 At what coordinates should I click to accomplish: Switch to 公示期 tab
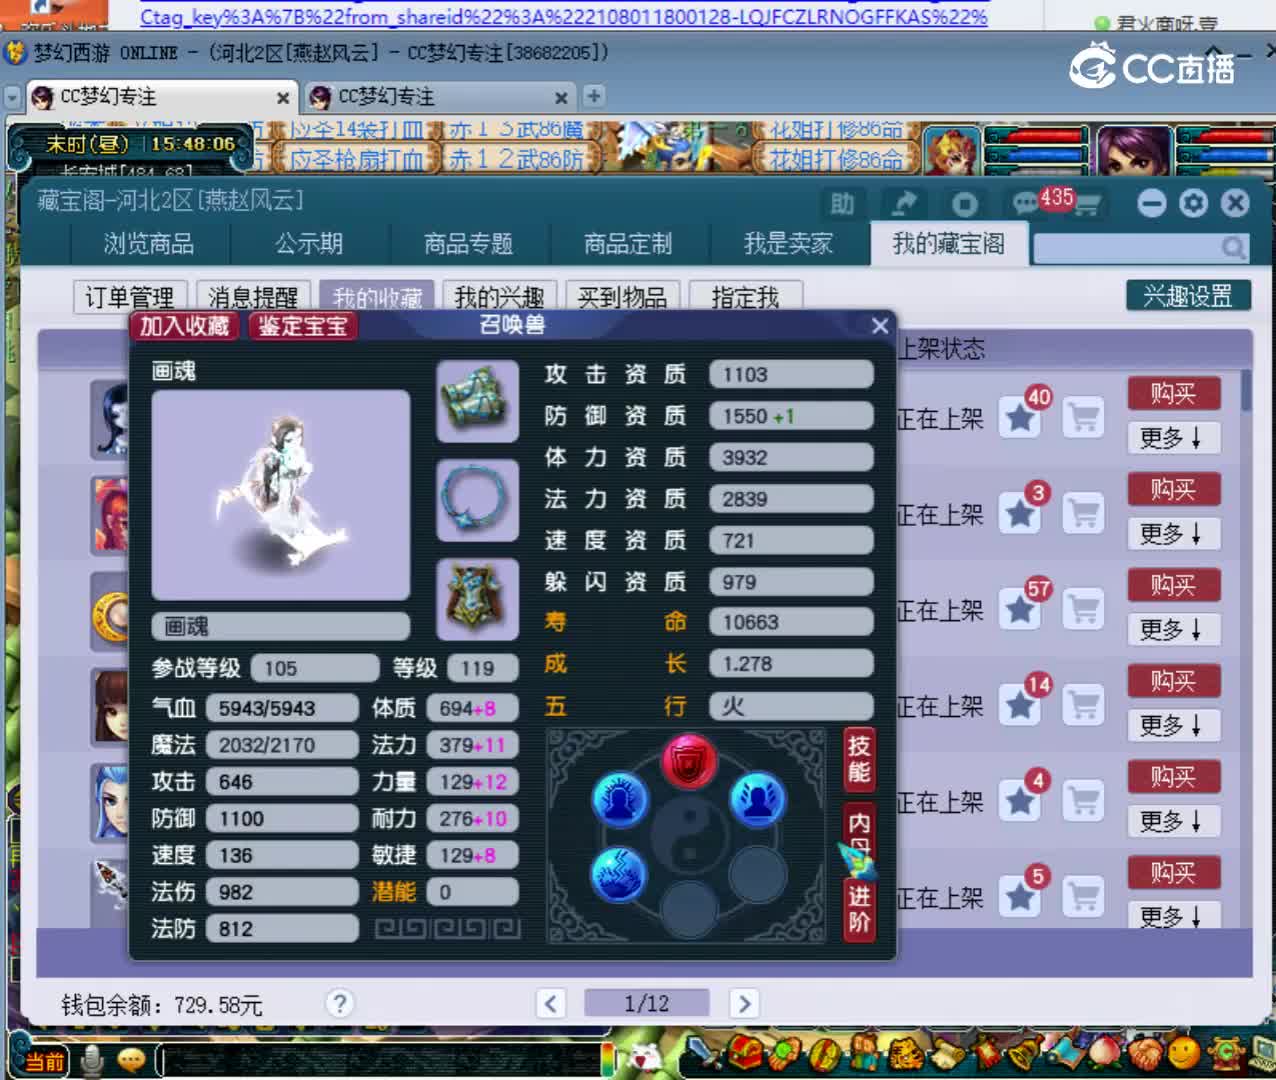point(309,244)
